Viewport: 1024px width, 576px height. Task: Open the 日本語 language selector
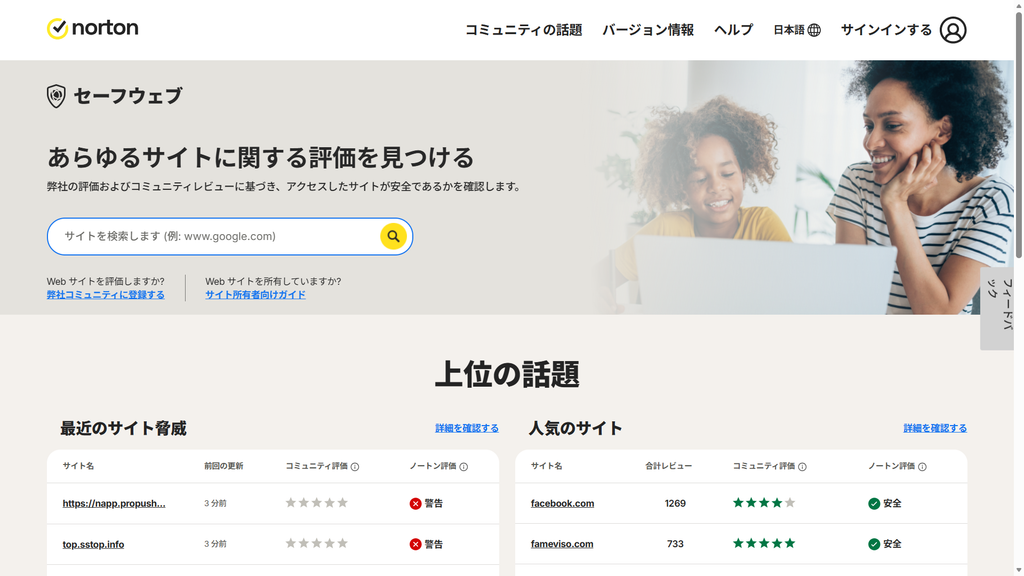click(797, 30)
